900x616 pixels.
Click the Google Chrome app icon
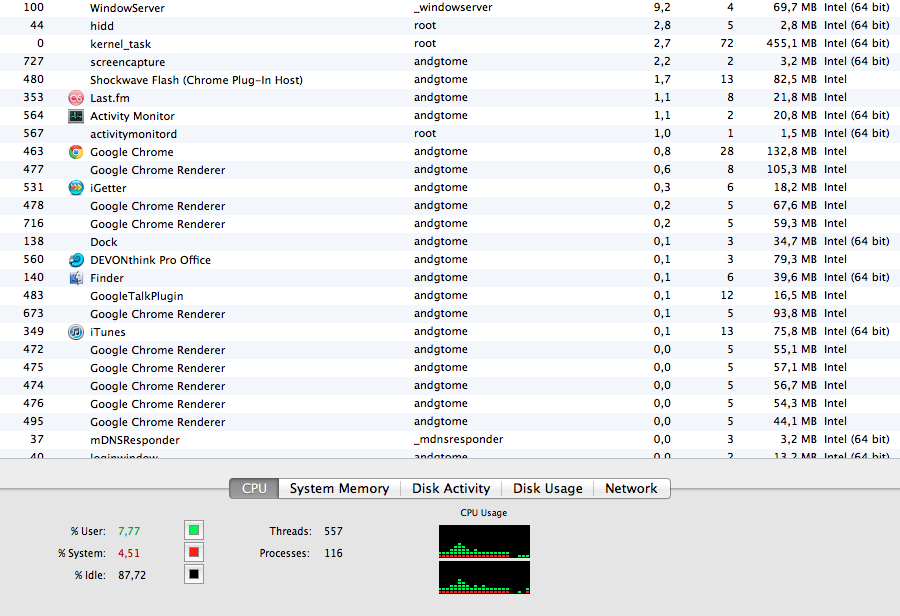[x=76, y=152]
